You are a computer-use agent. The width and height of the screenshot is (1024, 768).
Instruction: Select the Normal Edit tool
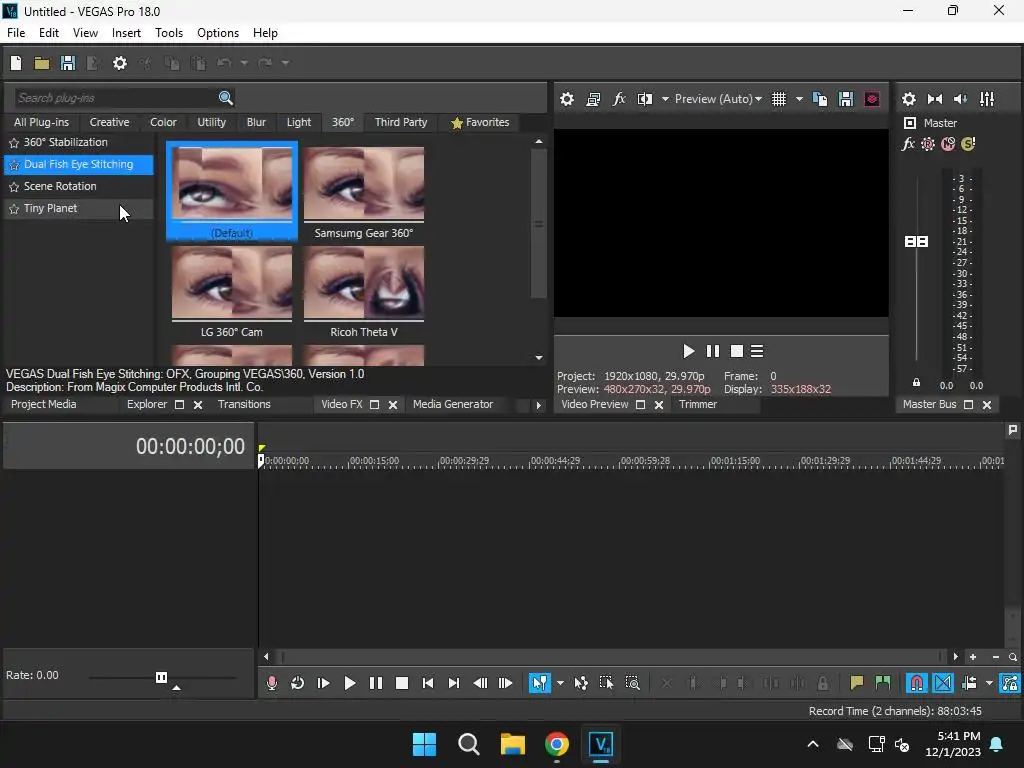pos(539,683)
